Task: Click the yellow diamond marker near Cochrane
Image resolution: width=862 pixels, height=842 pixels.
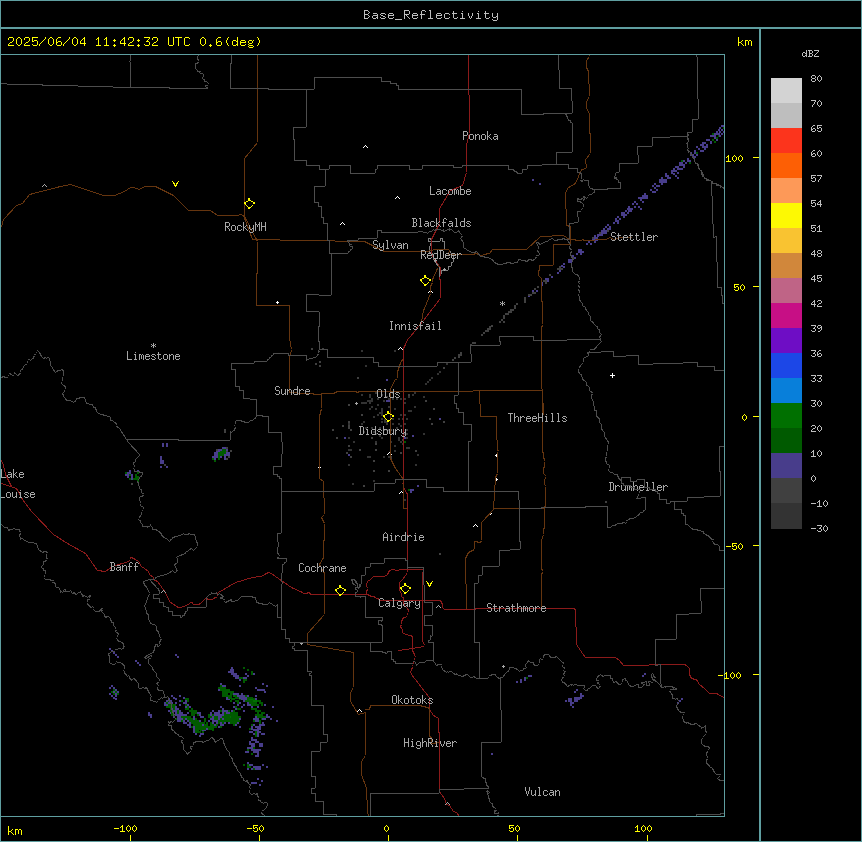Action: pos(340,590)
